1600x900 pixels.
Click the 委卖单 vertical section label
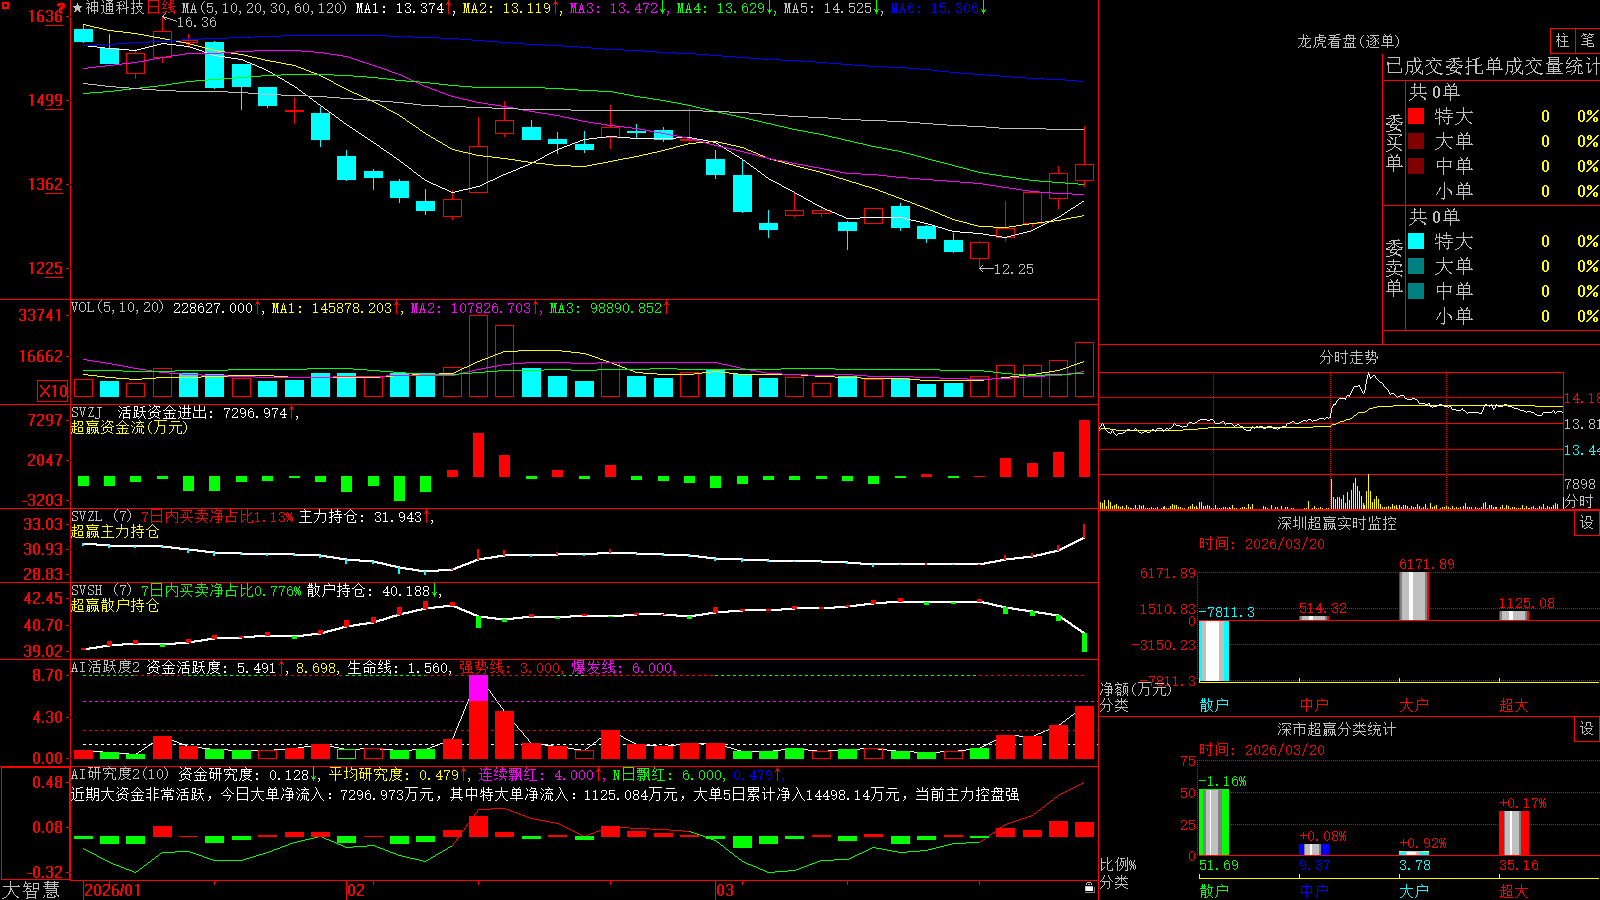(1394, 267)
